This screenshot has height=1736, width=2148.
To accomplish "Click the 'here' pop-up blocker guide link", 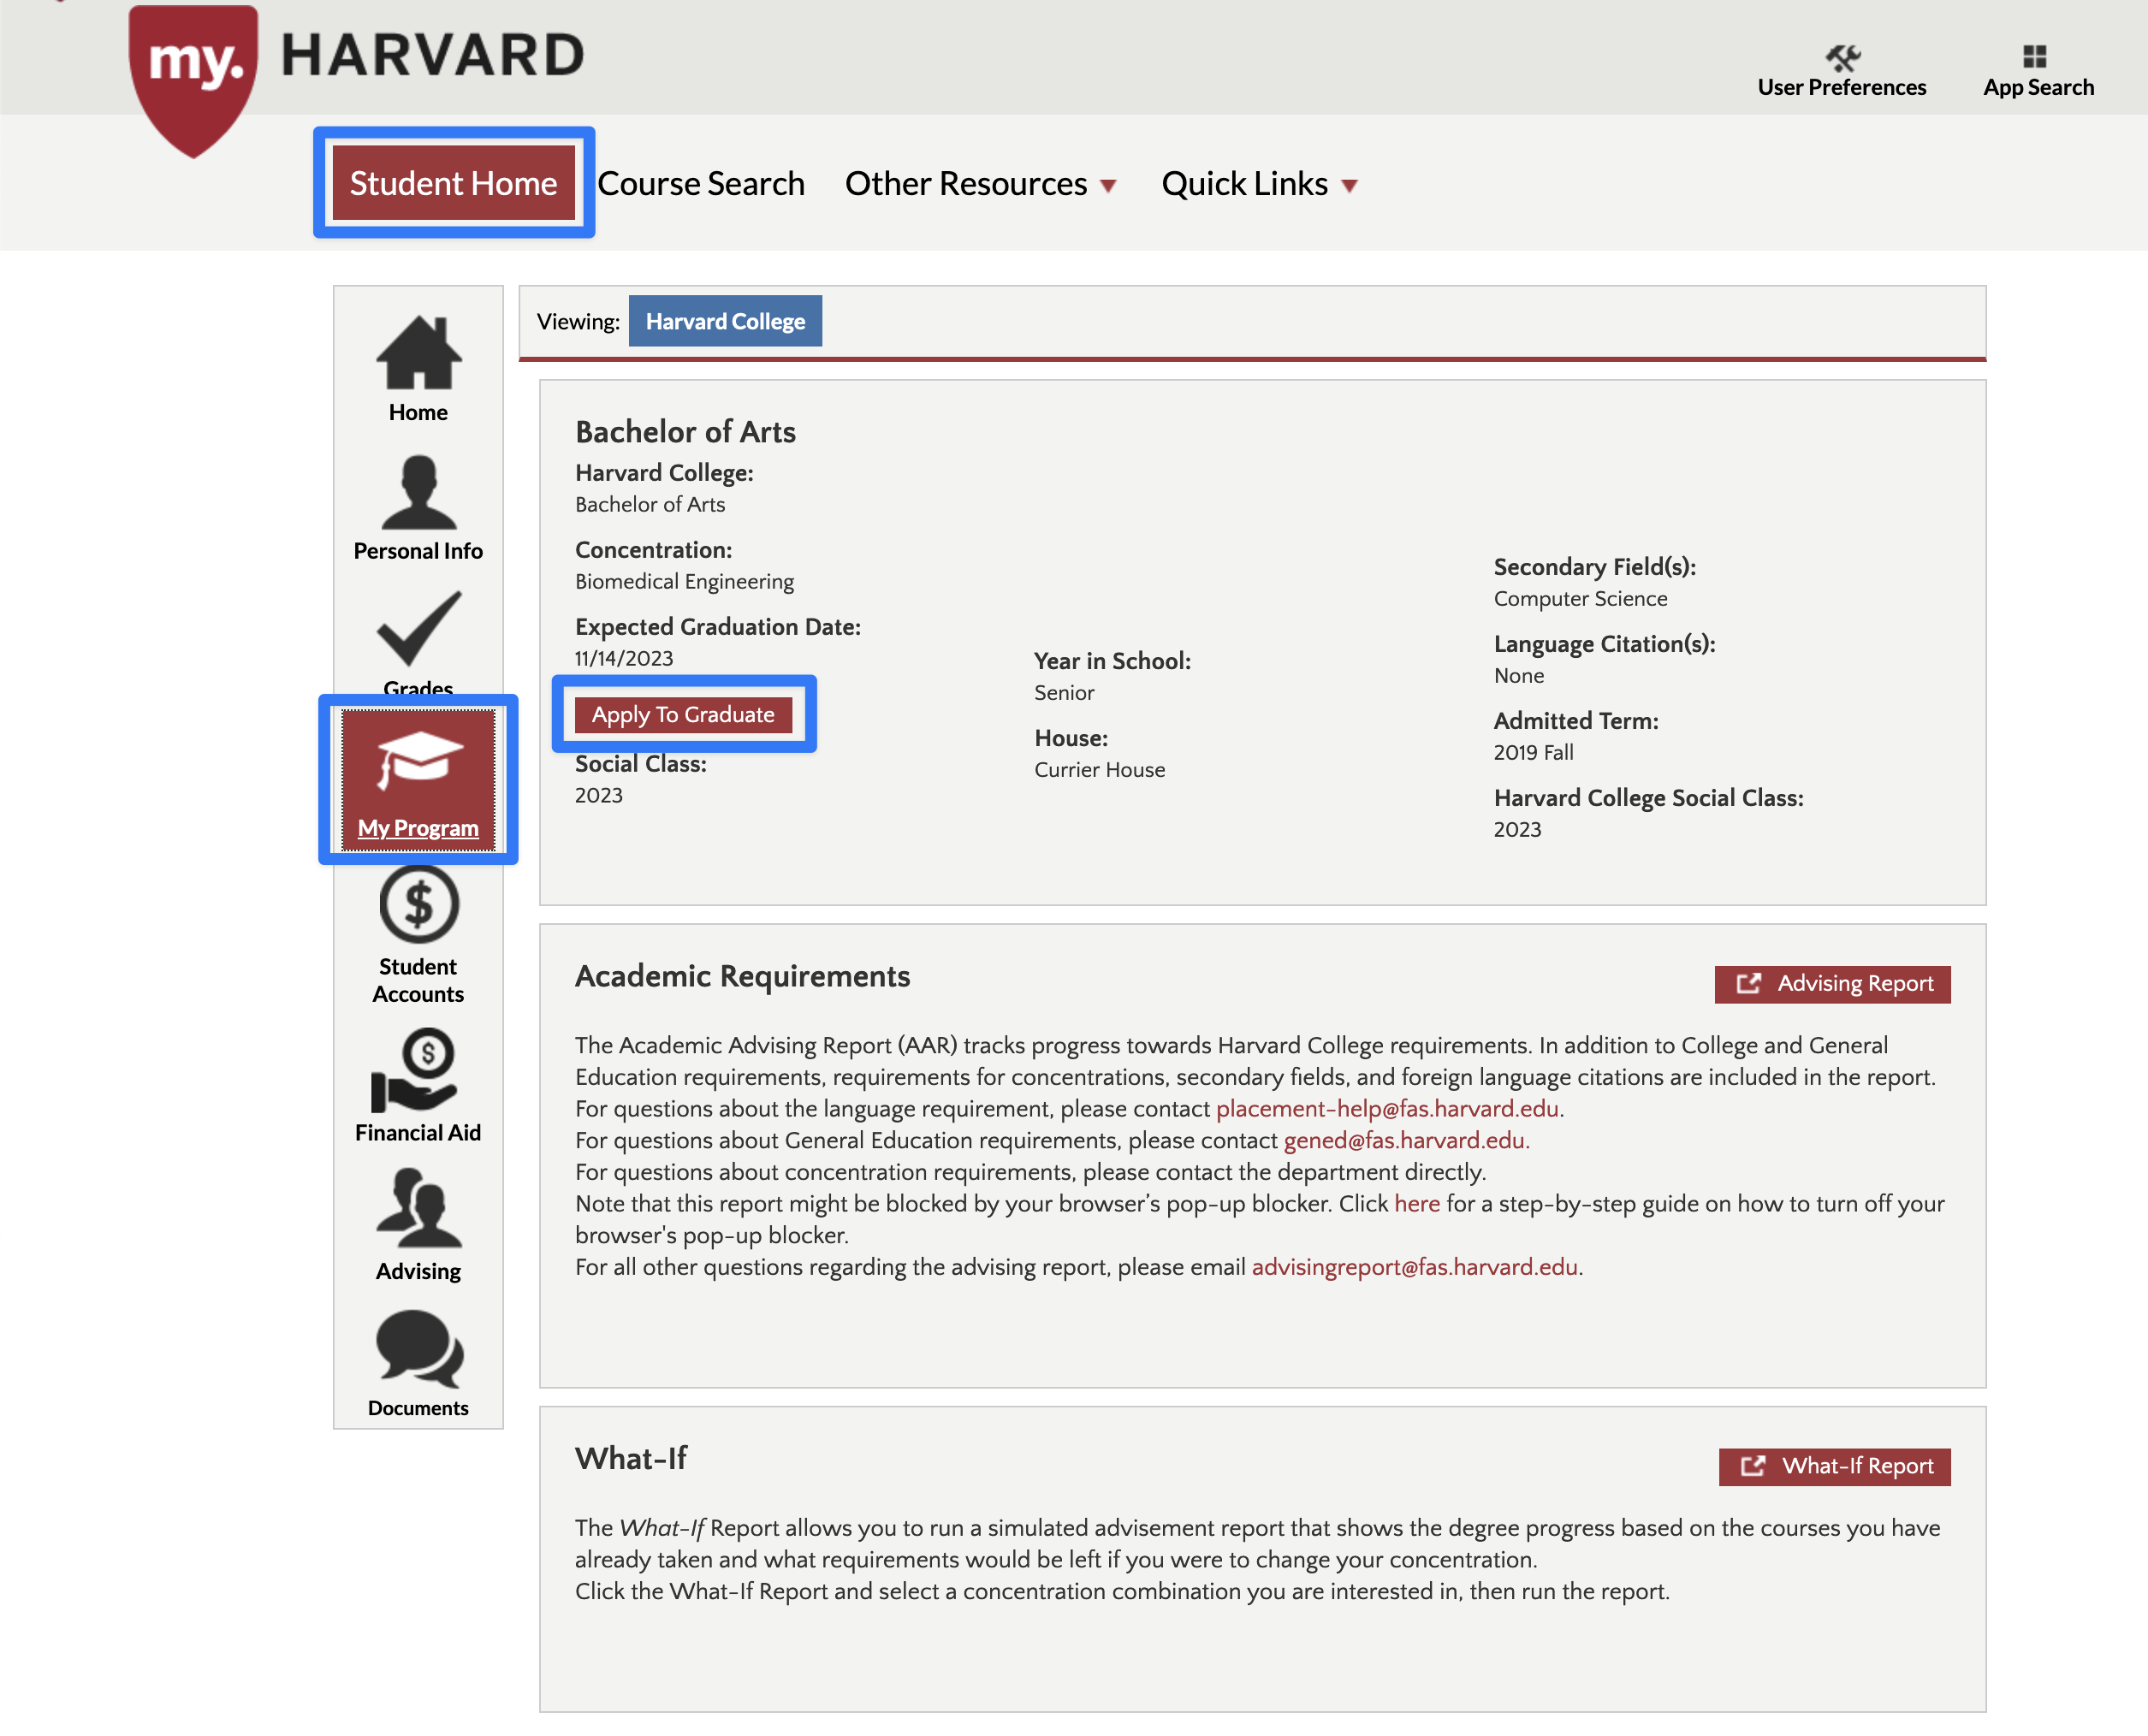I will tap(1416, 1203).
